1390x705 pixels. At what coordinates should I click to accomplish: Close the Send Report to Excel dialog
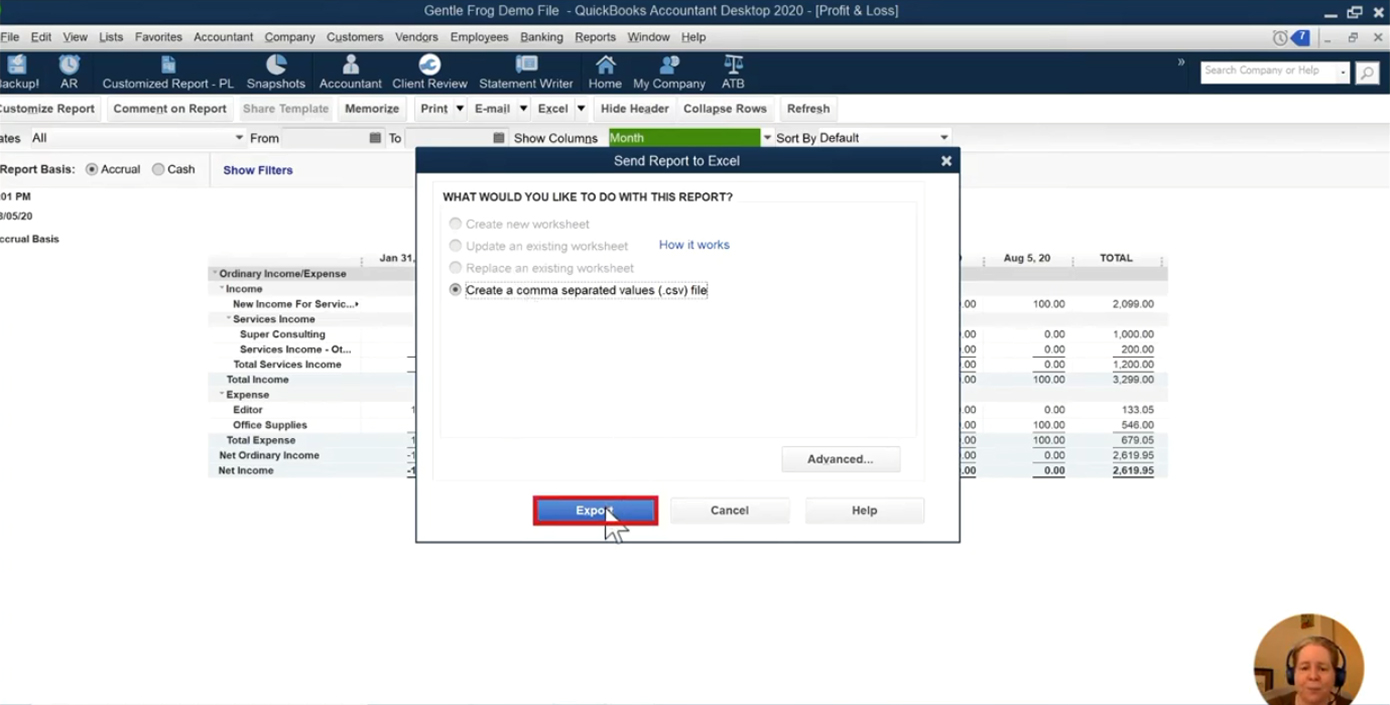pyautogui.click(x=946, y=161)
